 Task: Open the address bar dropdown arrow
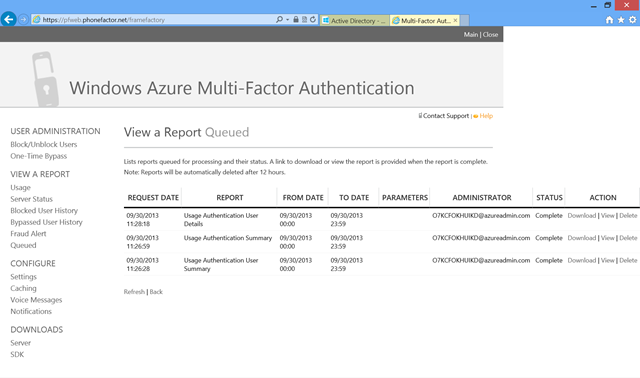(287, 20)
